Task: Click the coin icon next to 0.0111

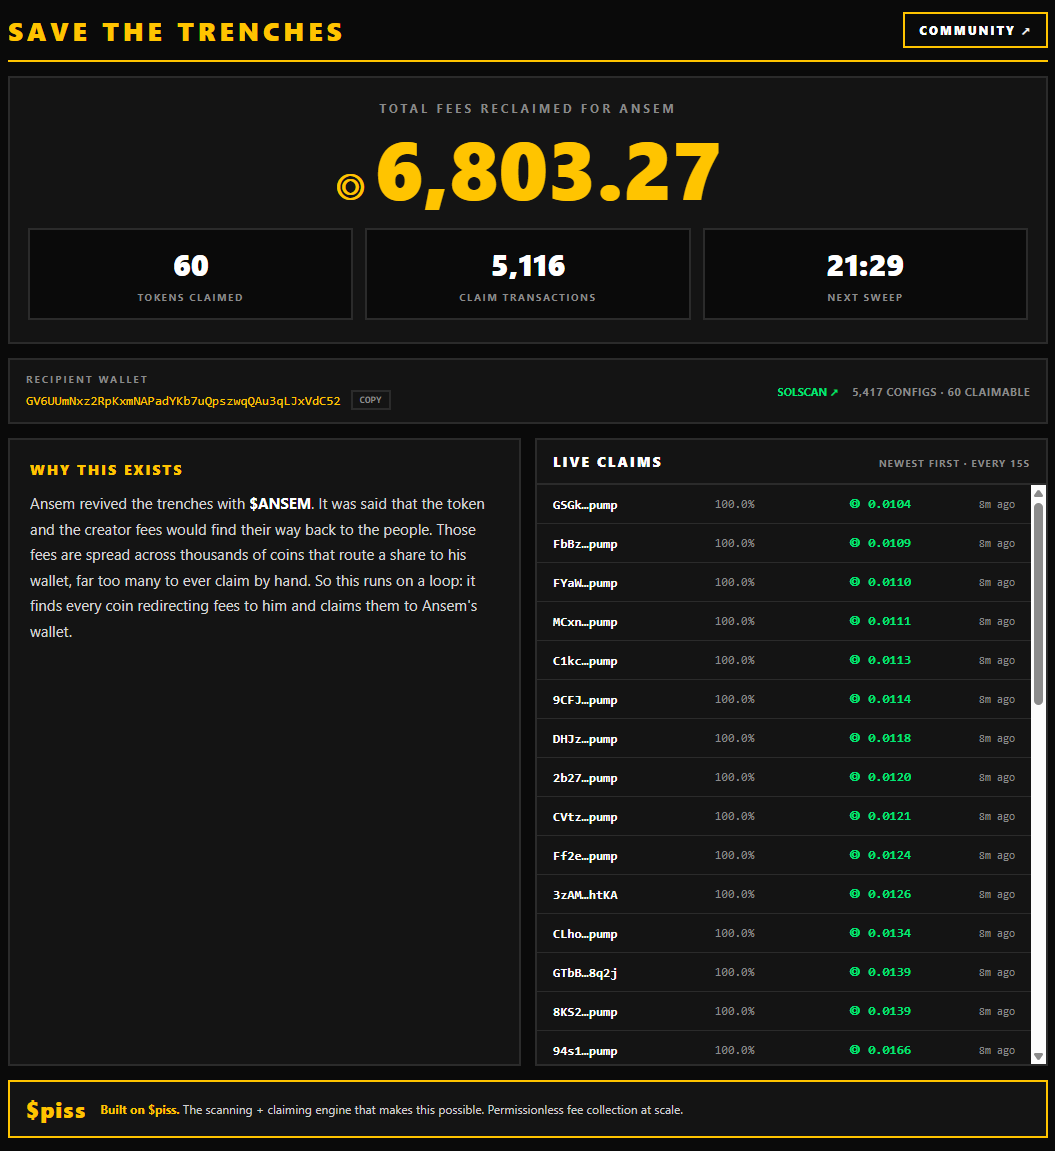Action: point(855,620)
